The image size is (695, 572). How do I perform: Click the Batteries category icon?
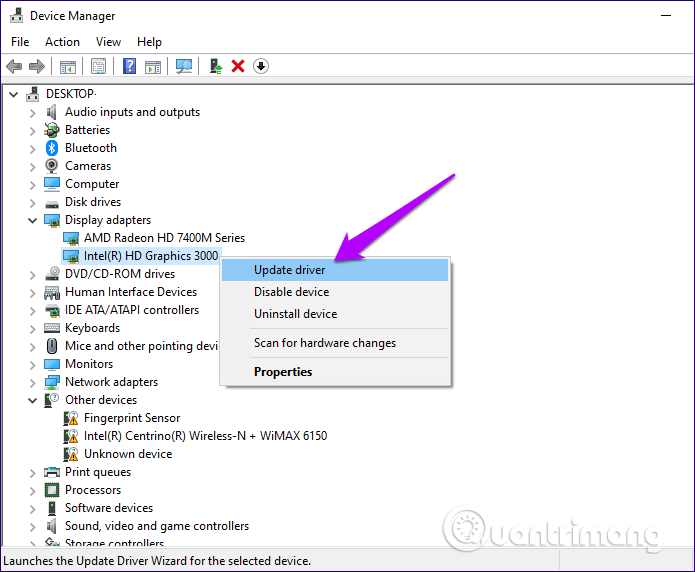(x=52, y=130)
